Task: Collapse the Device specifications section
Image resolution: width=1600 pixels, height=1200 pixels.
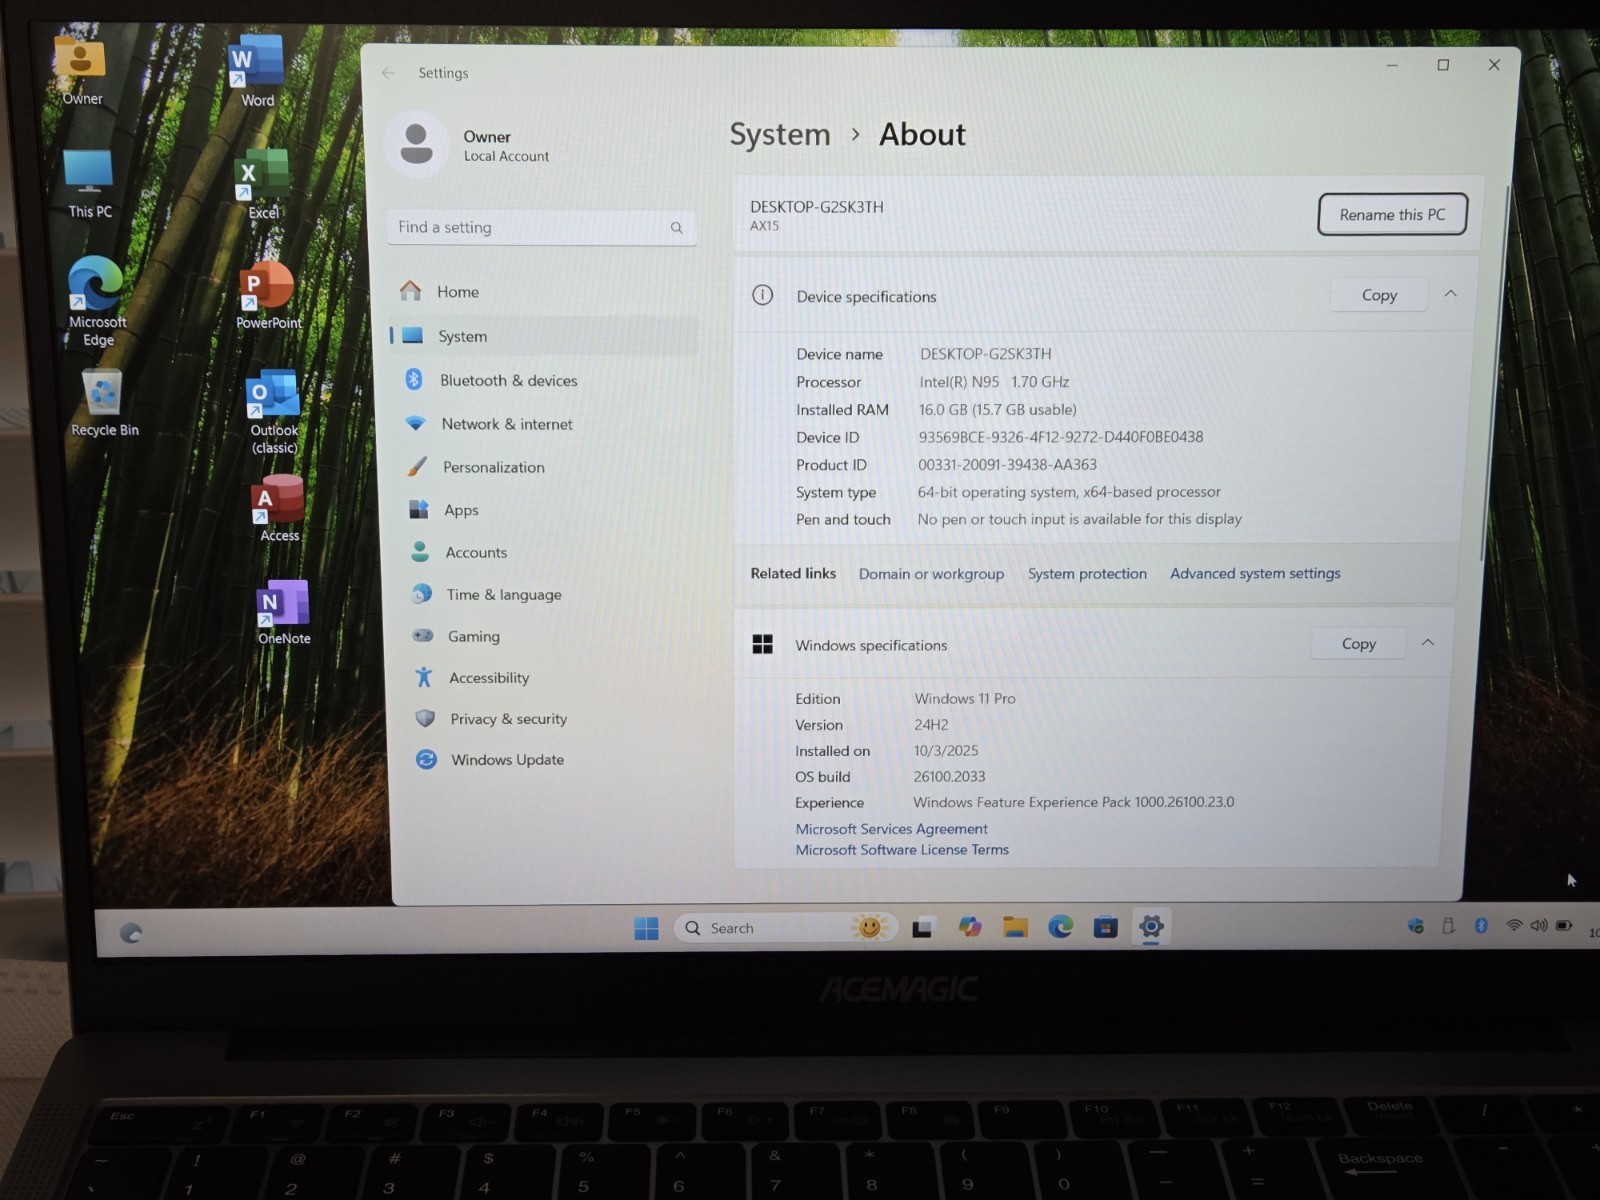Action: pos(1450,294)
